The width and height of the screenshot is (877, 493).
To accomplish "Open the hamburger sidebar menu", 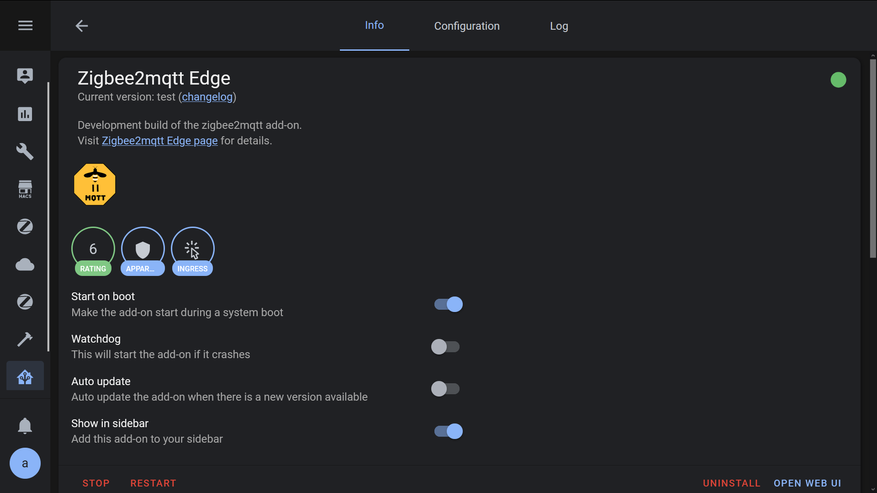I will tap(25, 25).
